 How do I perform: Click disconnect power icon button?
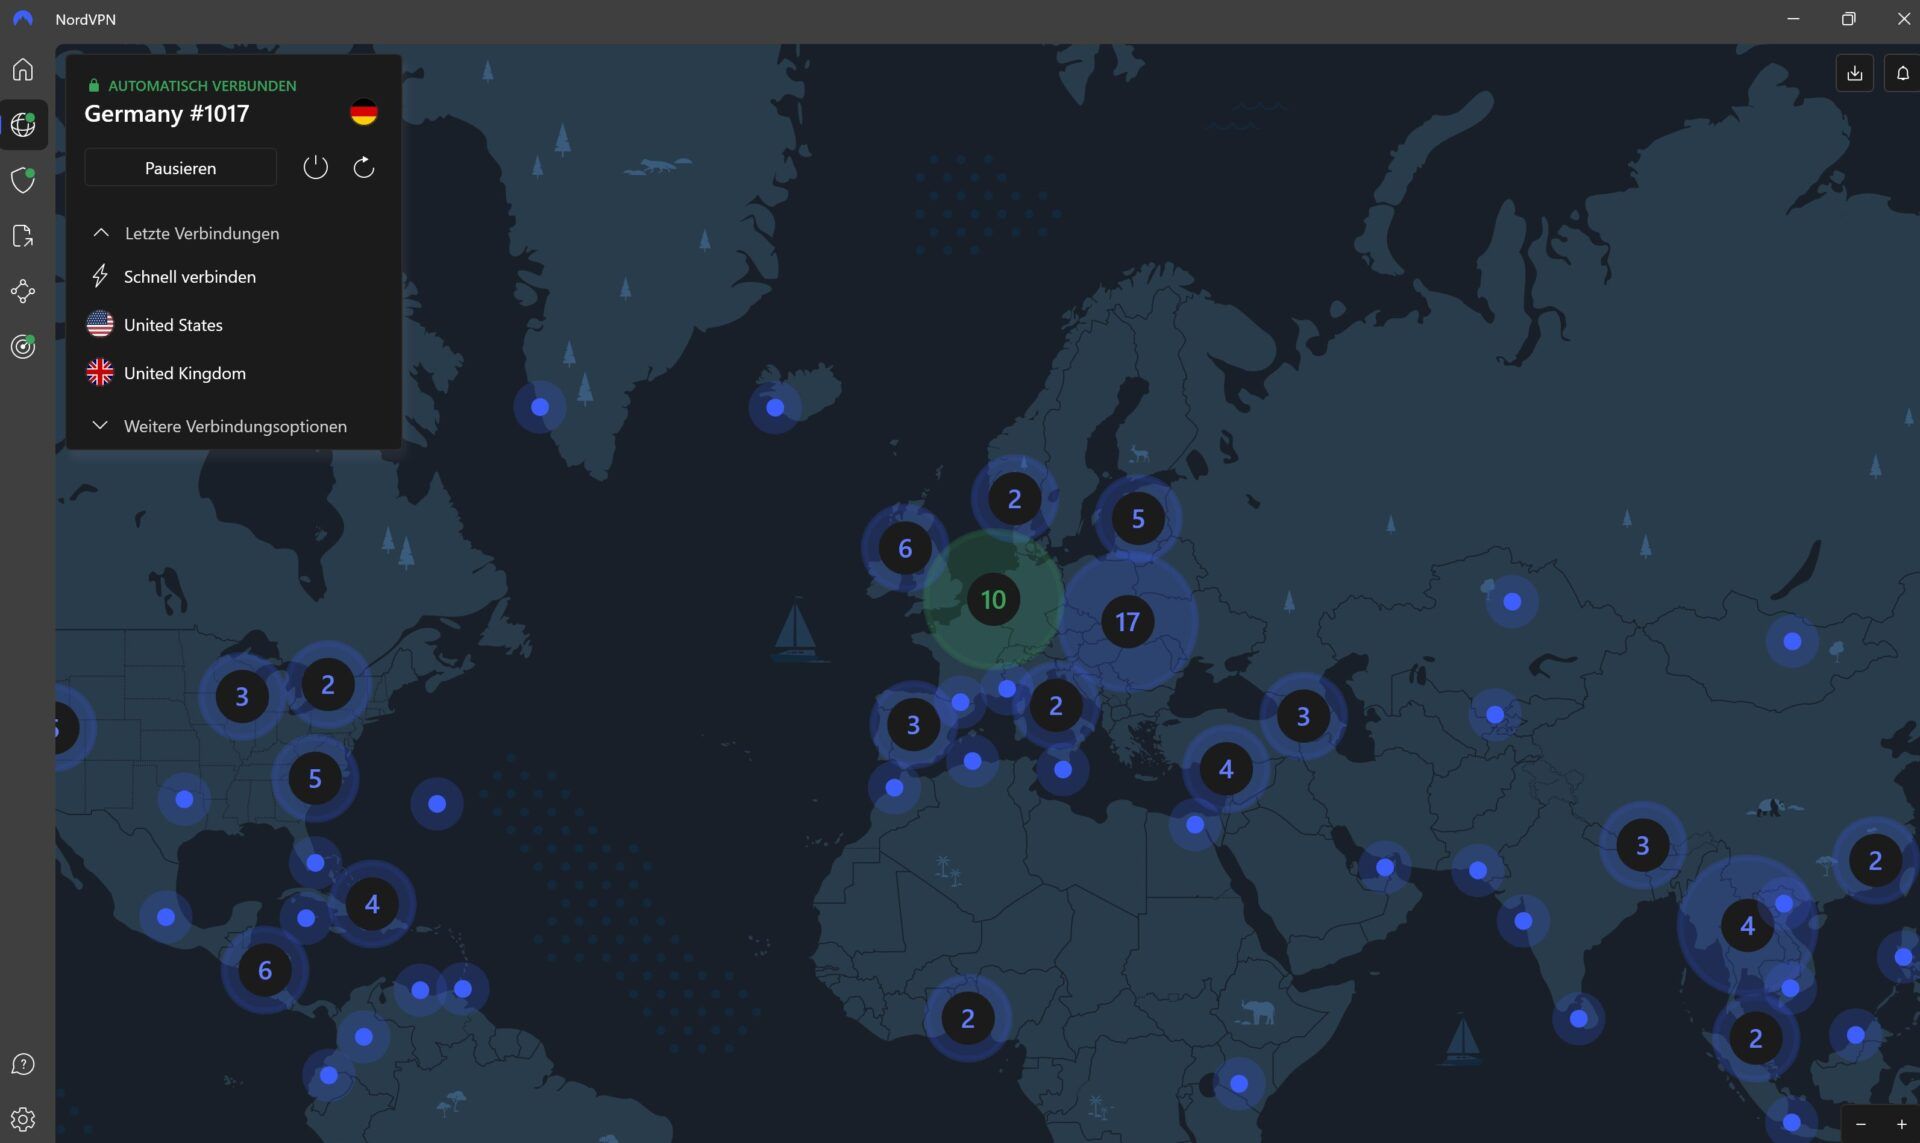pyautogui.click(x=316, y=165)
